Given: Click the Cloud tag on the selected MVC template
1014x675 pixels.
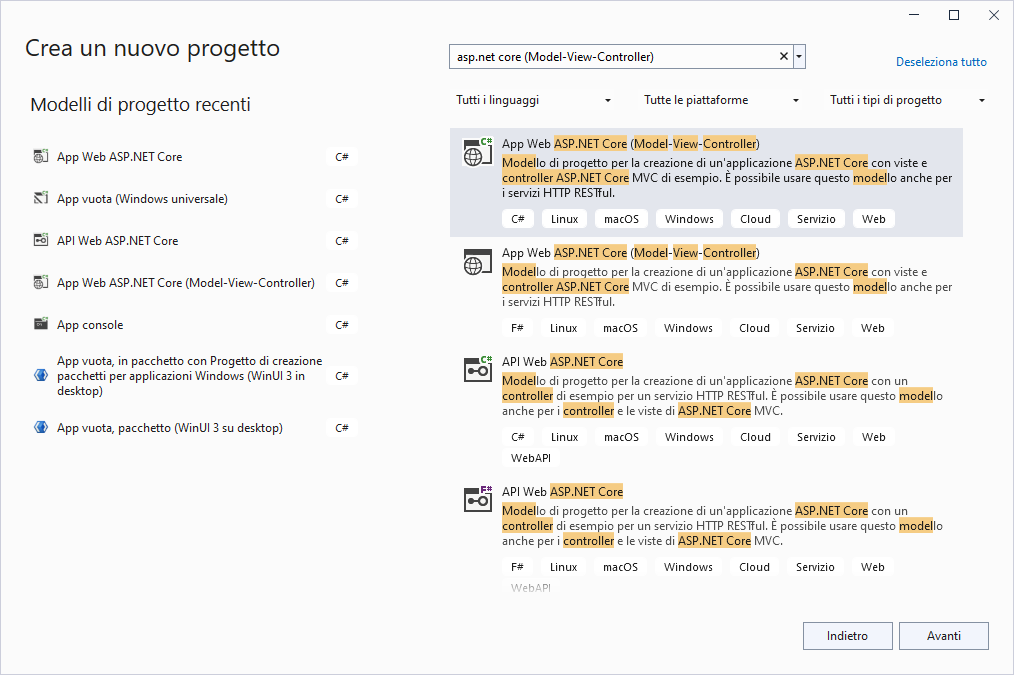Looking at the screenshot, I should (755, 219).
